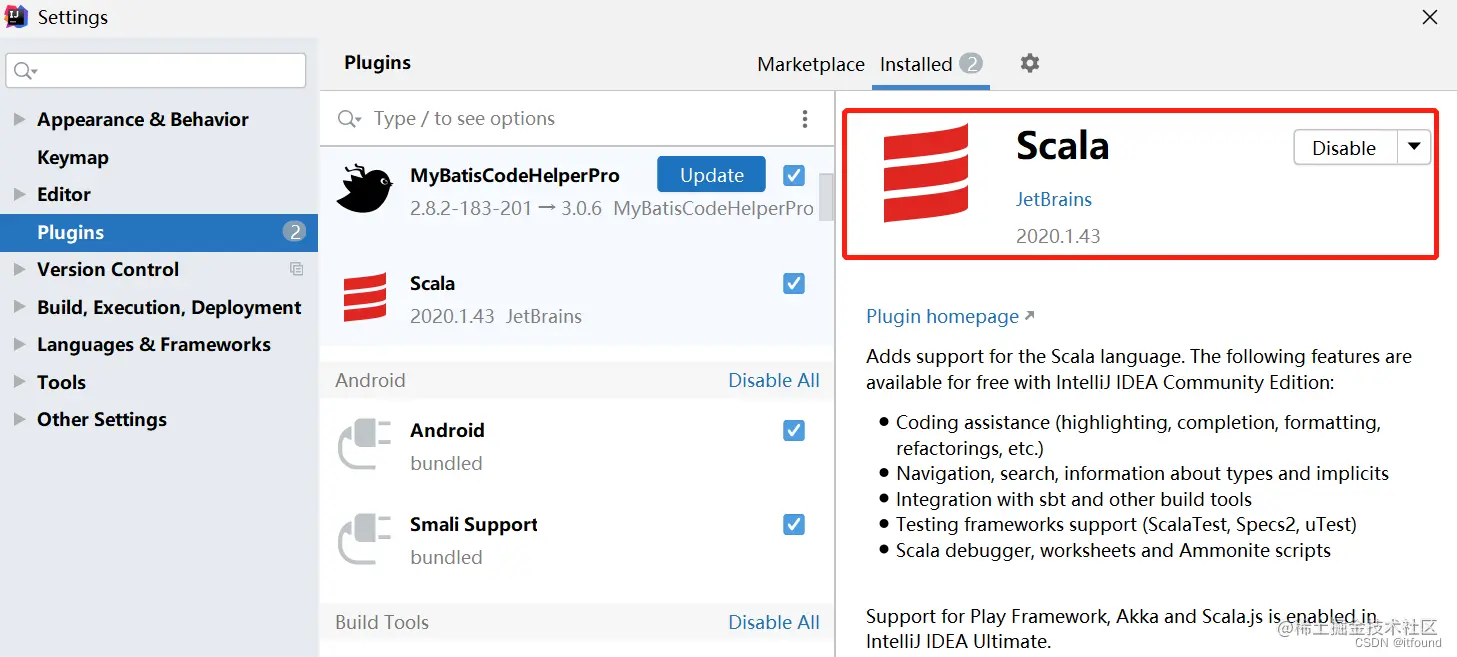Click the Disable button for Scala
The height and width of the screenshot is (657, 1457).
pyautogui.click(x=1344, y=148)
